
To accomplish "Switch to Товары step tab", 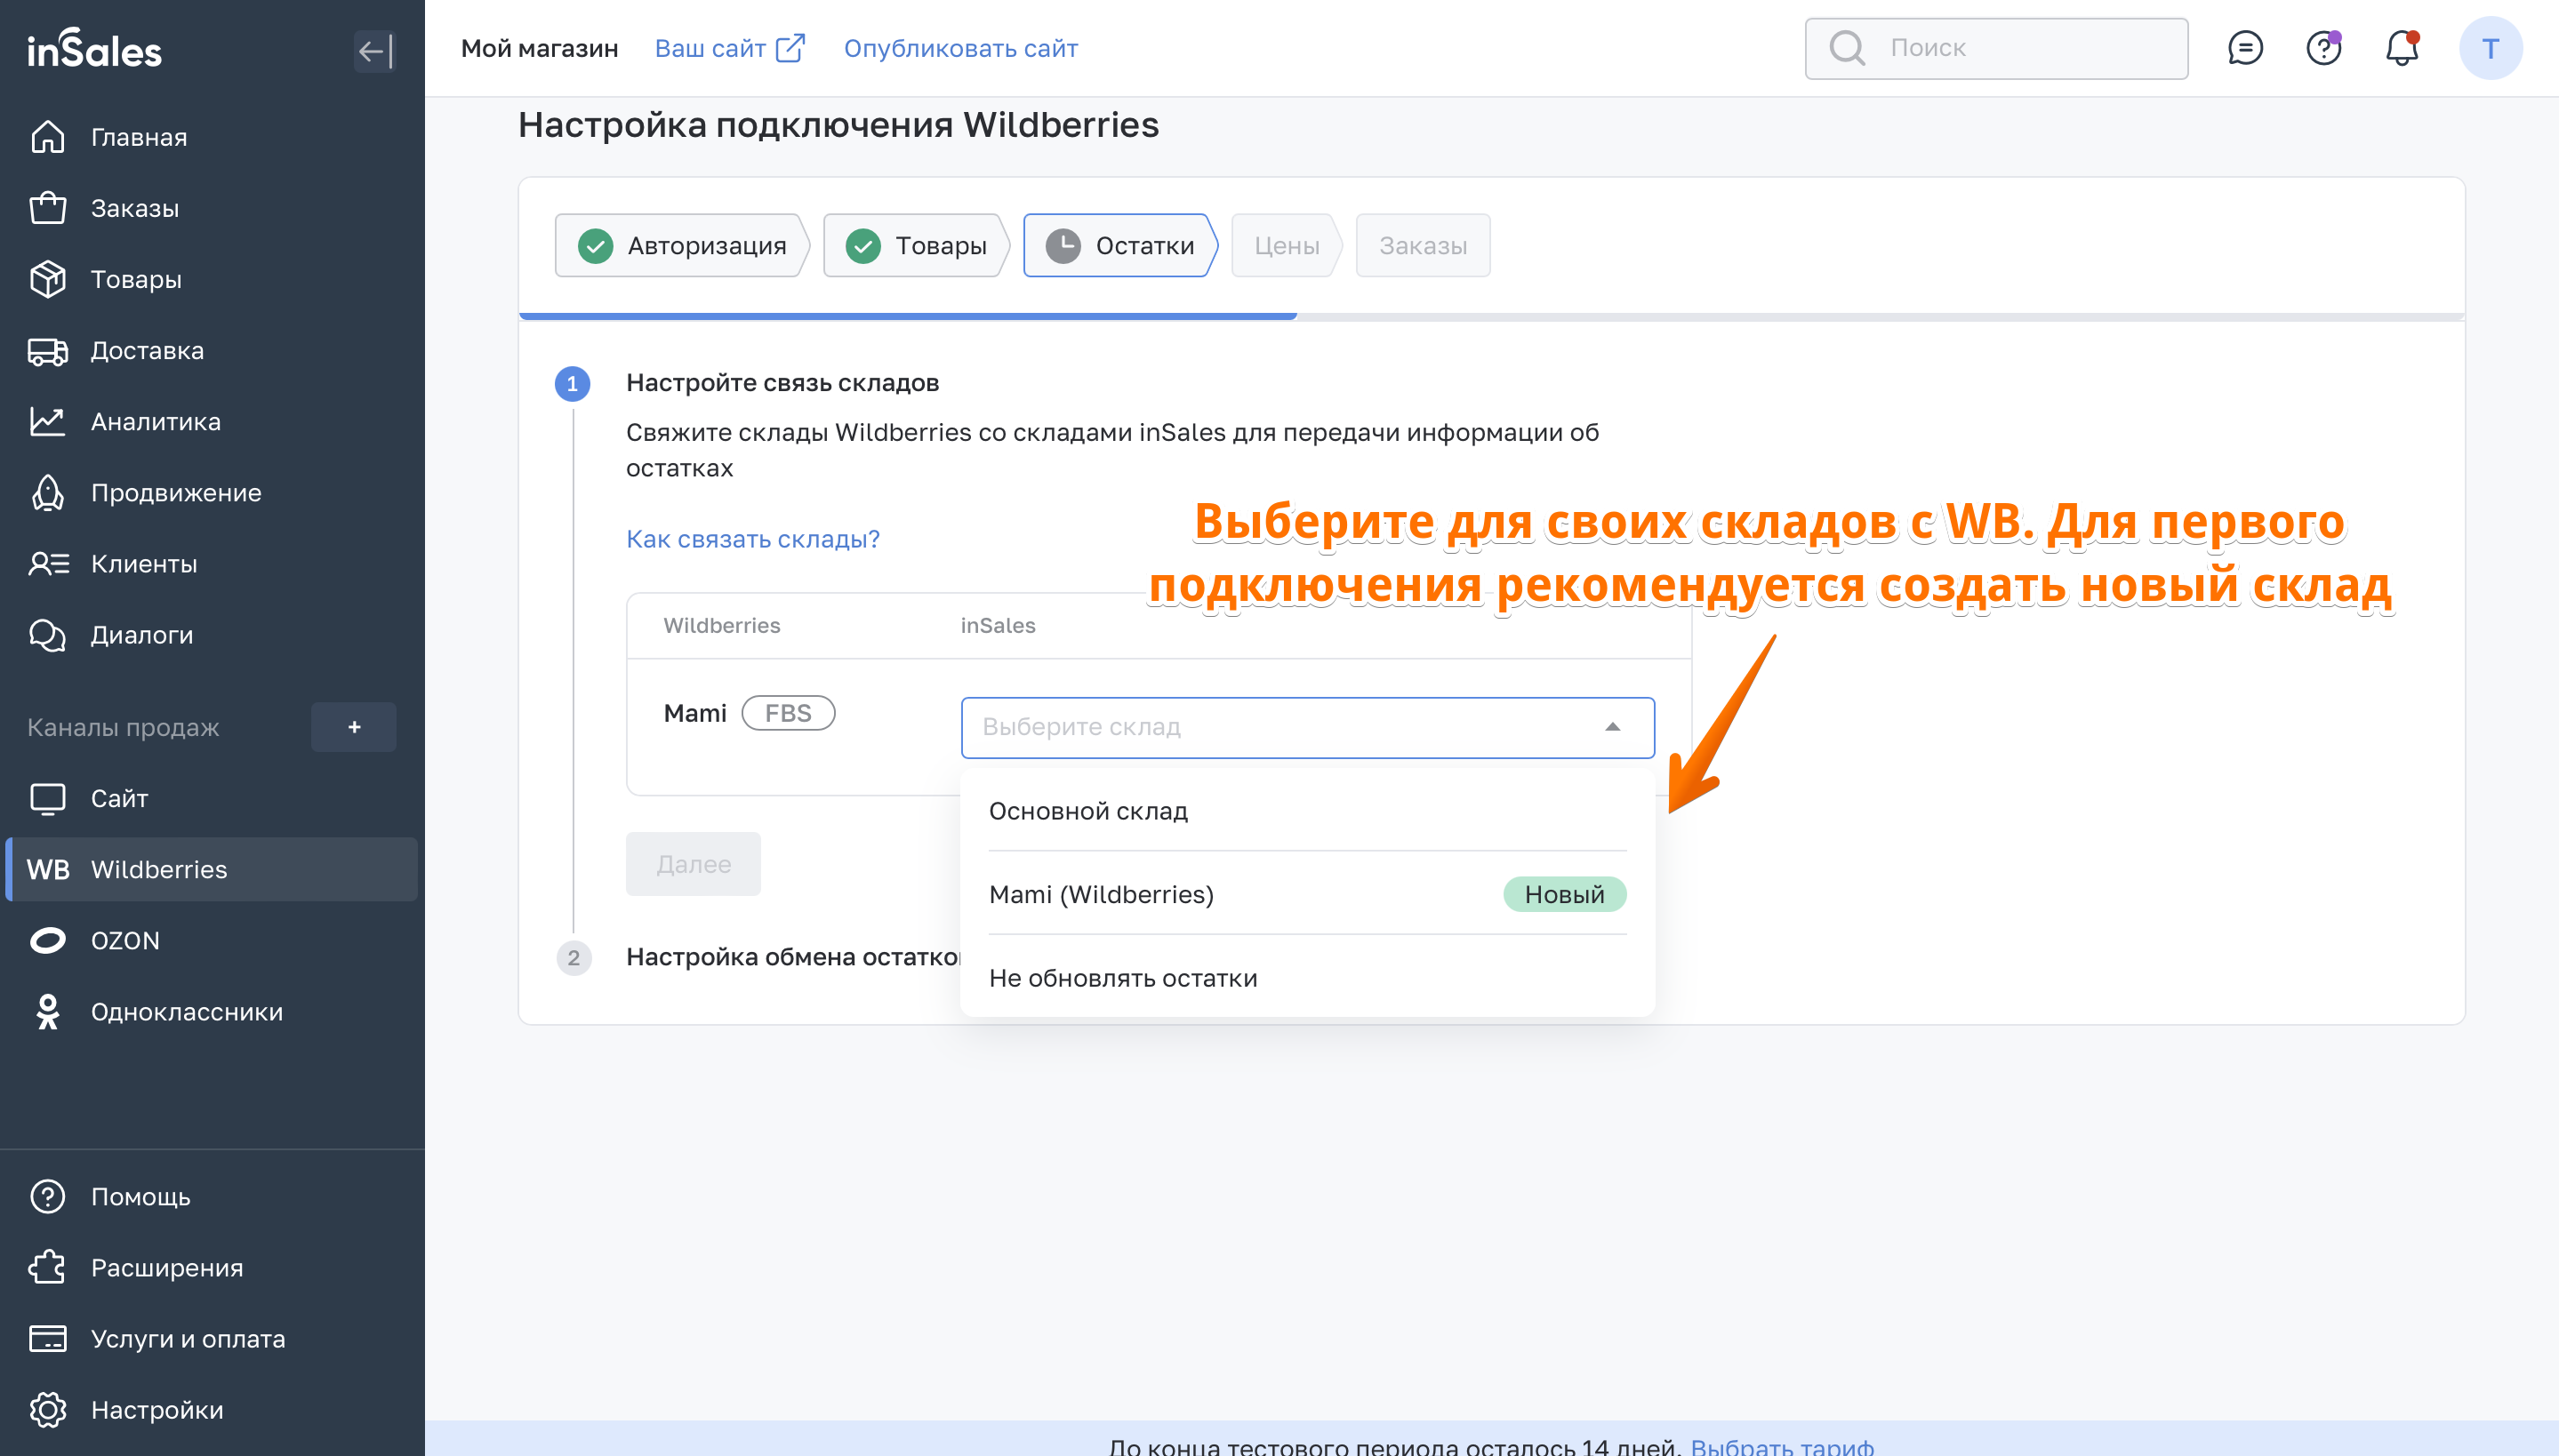I will click(x=917, y=246).
